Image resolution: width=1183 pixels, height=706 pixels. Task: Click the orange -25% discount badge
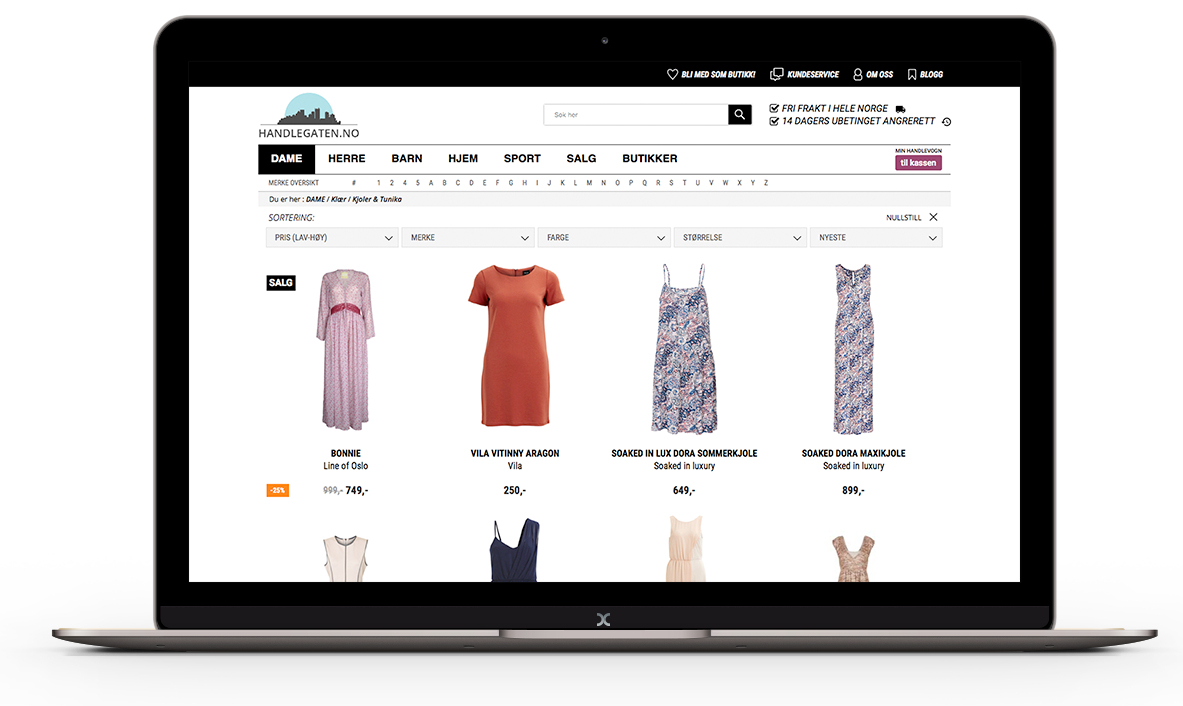278,490
